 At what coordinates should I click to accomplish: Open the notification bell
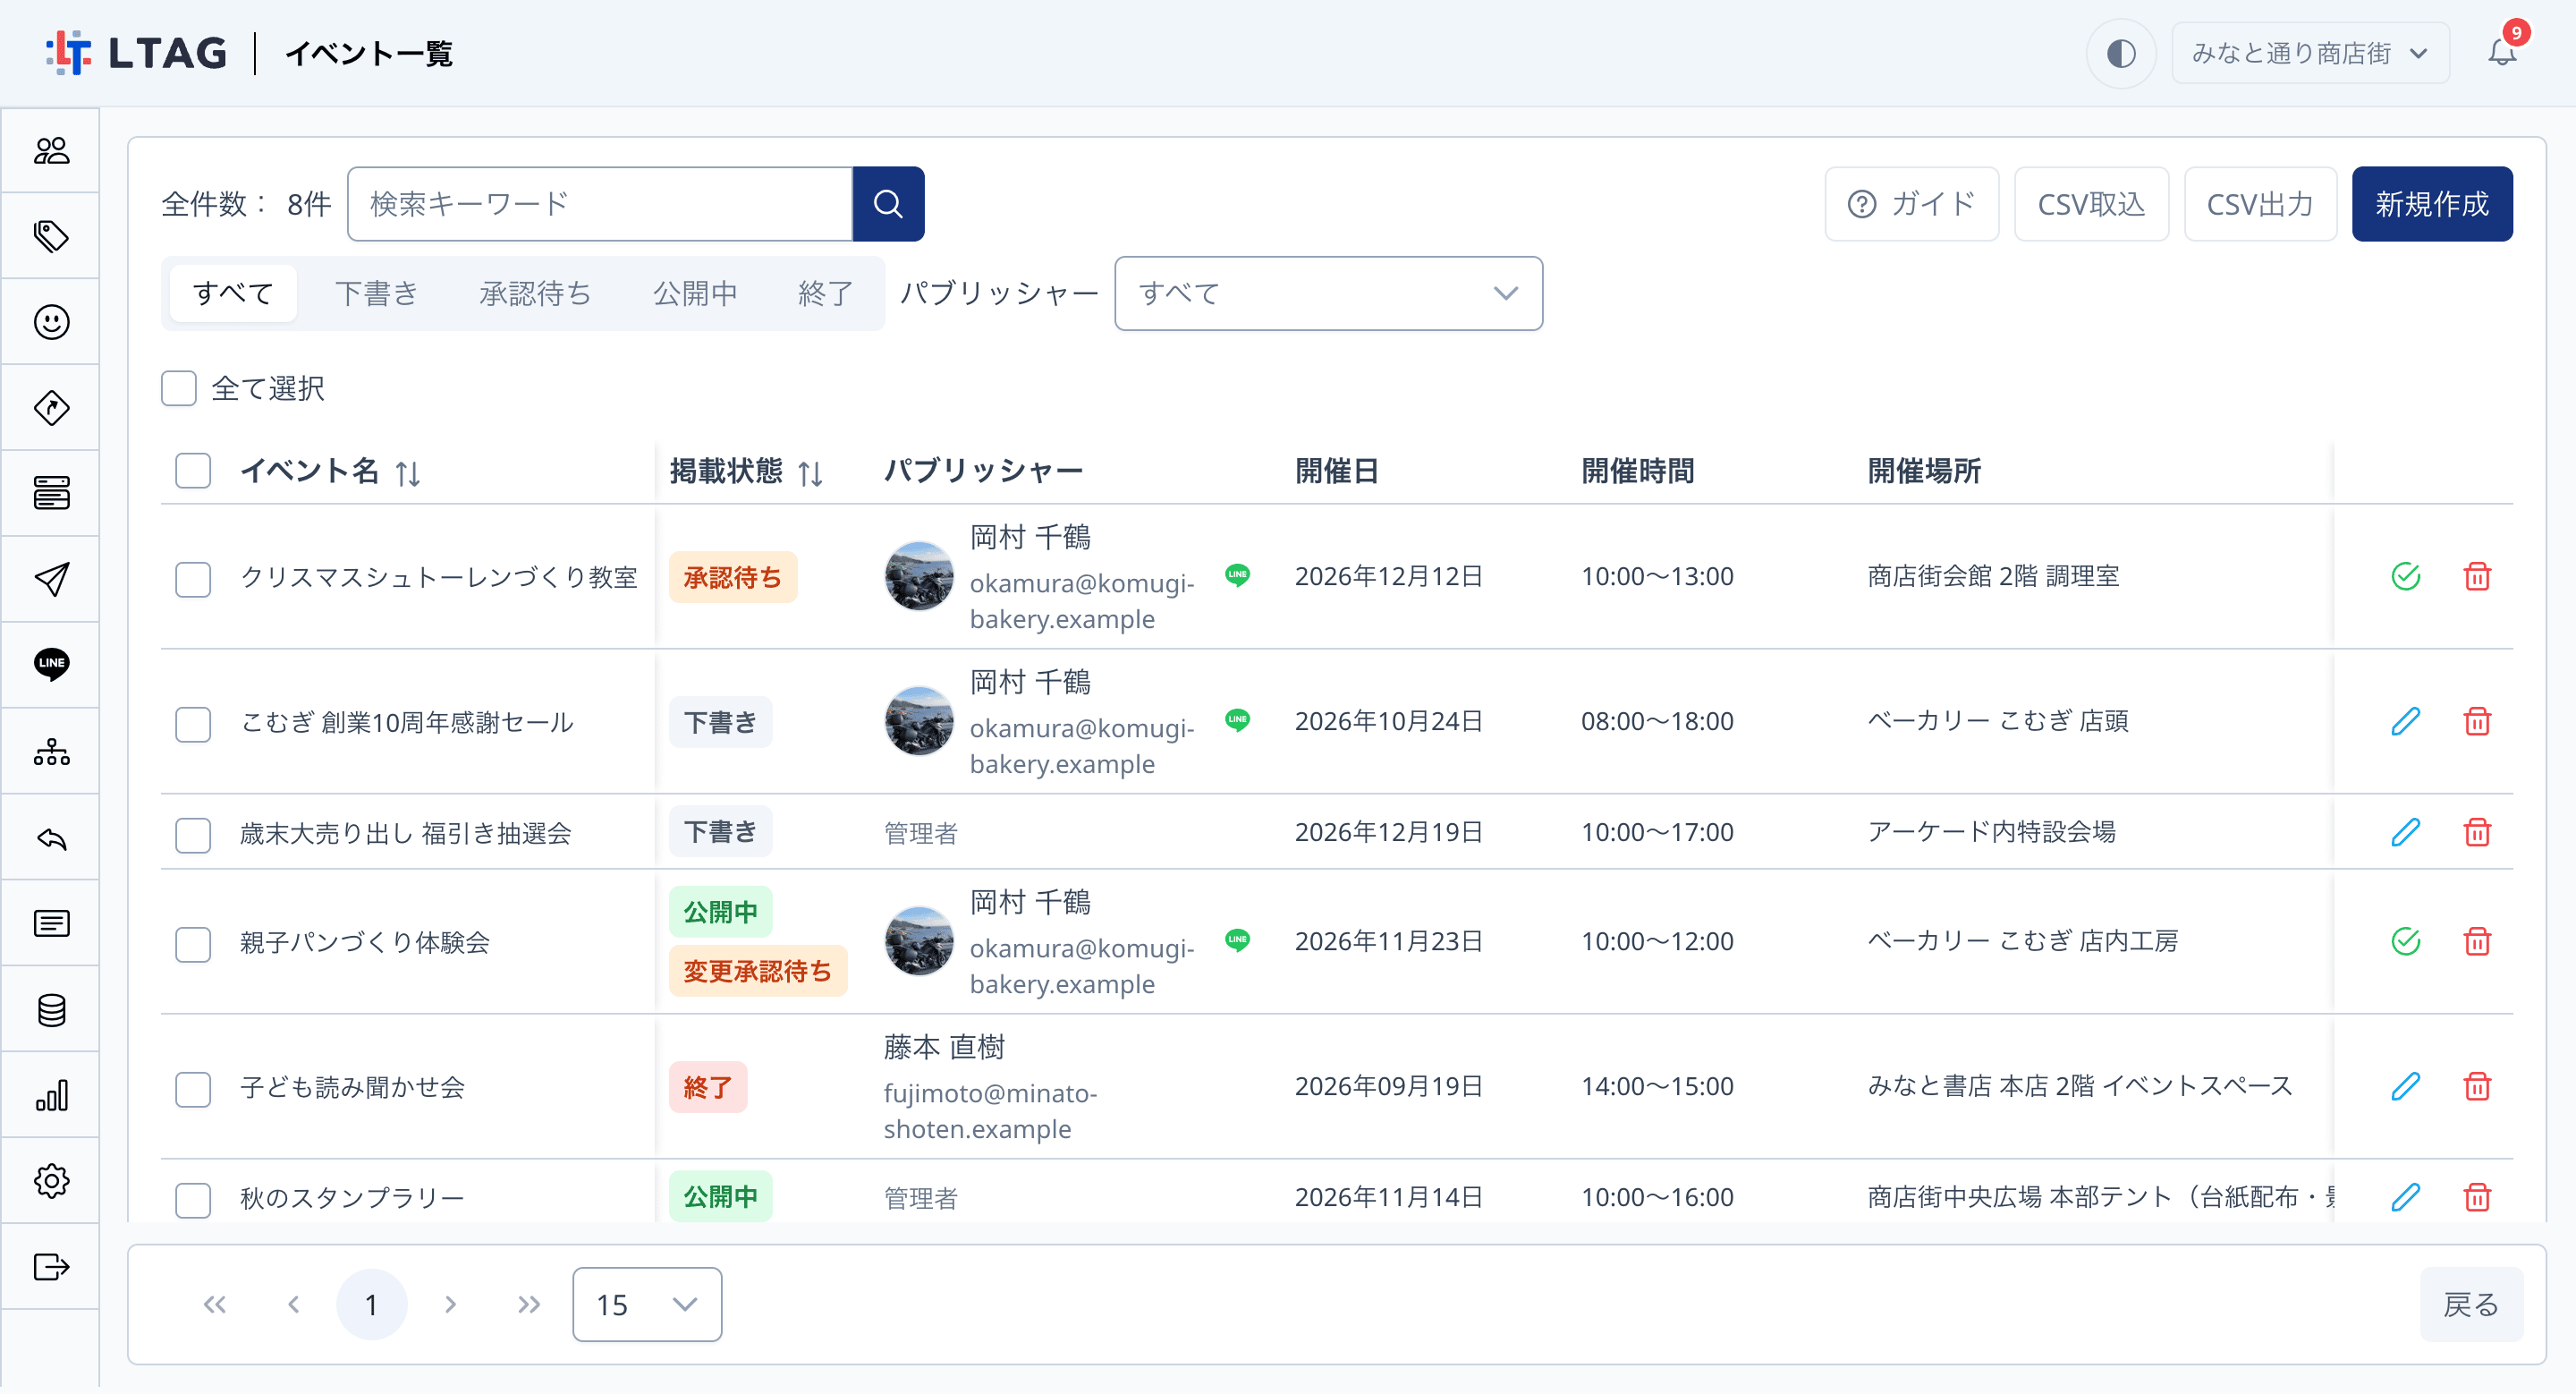(x=2501, y=52)
